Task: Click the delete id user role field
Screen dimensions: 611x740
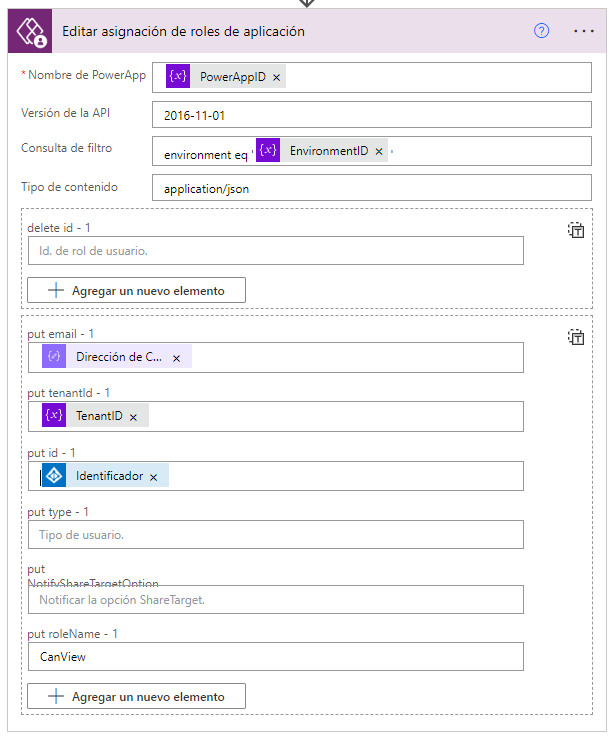Action: tap(276, 251)
